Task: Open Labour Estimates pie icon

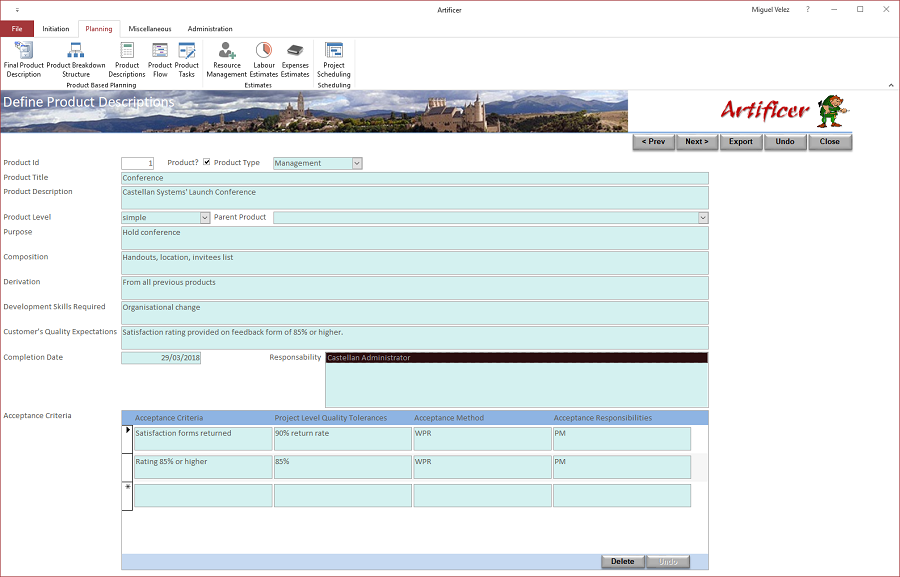Action: [264, 60]
